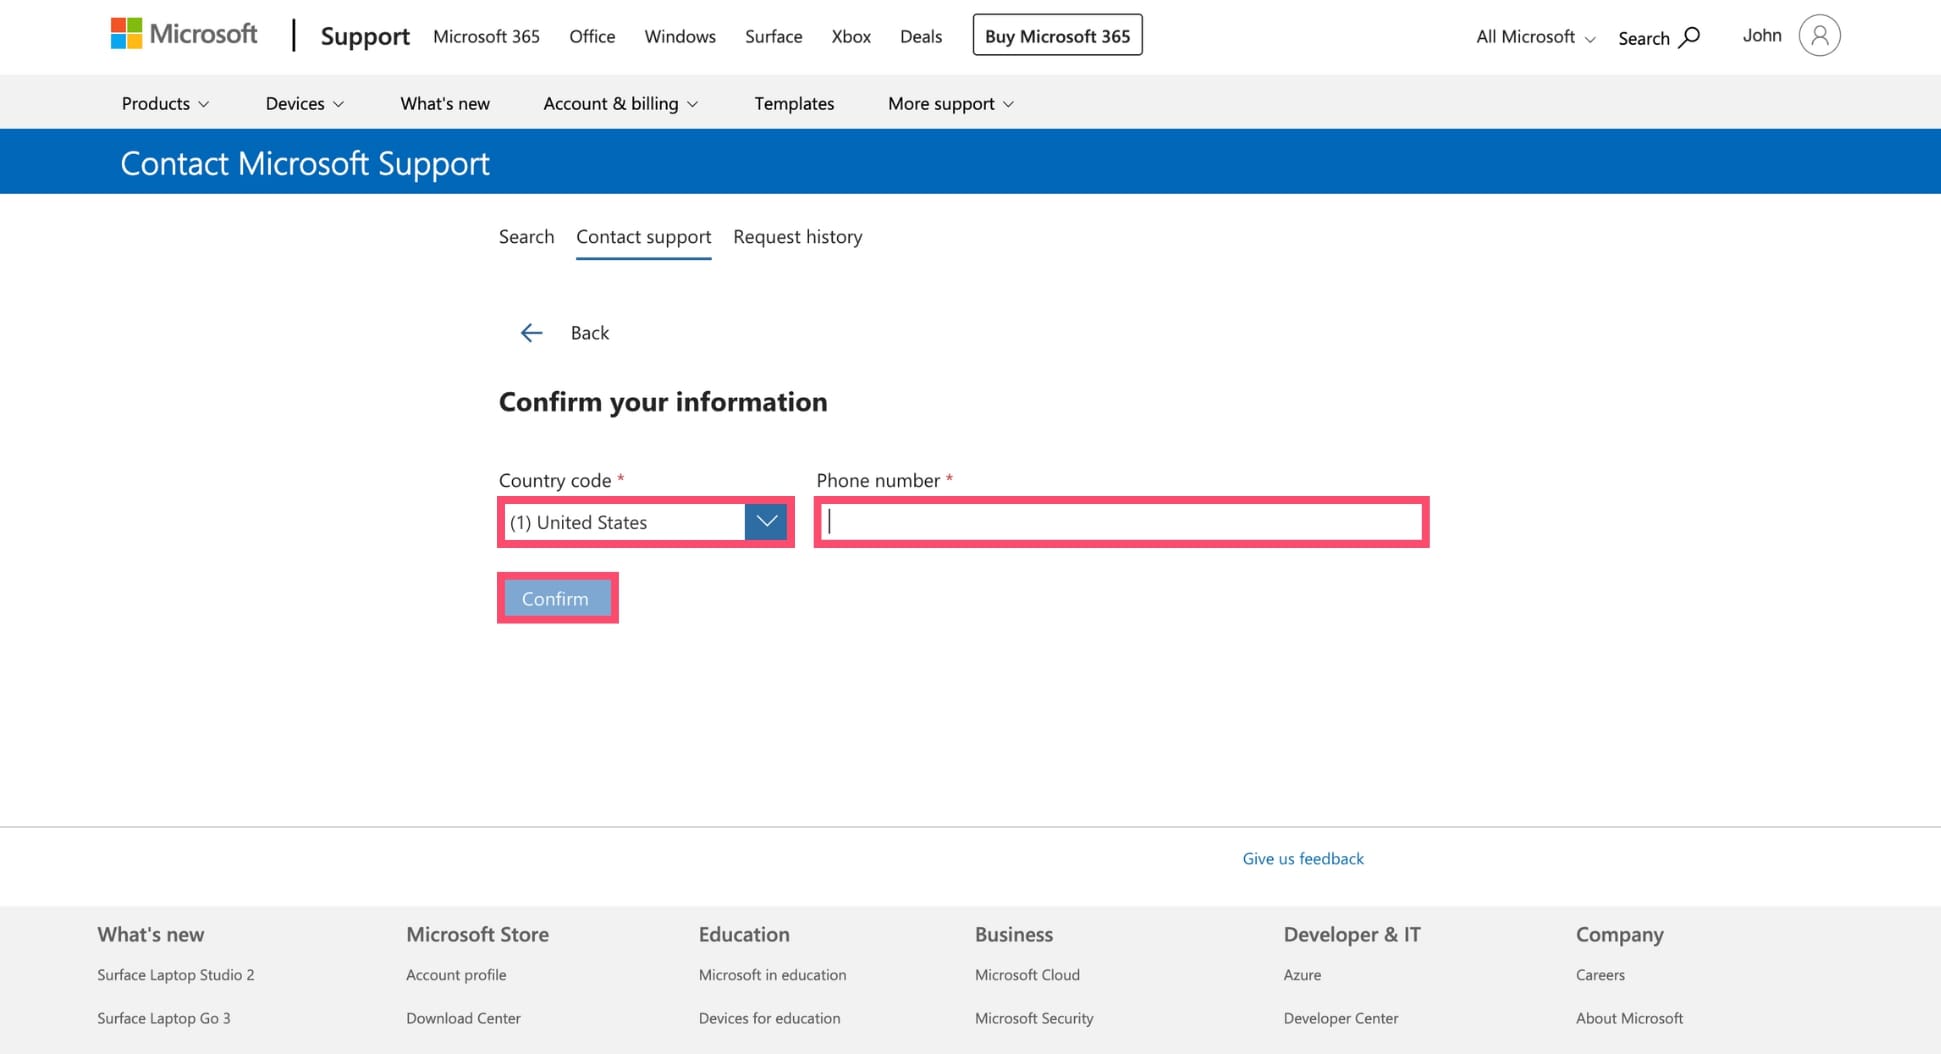This screenshot has height=1054, width=1941.
Task: Open Careers footer link
Action: 1600,974
